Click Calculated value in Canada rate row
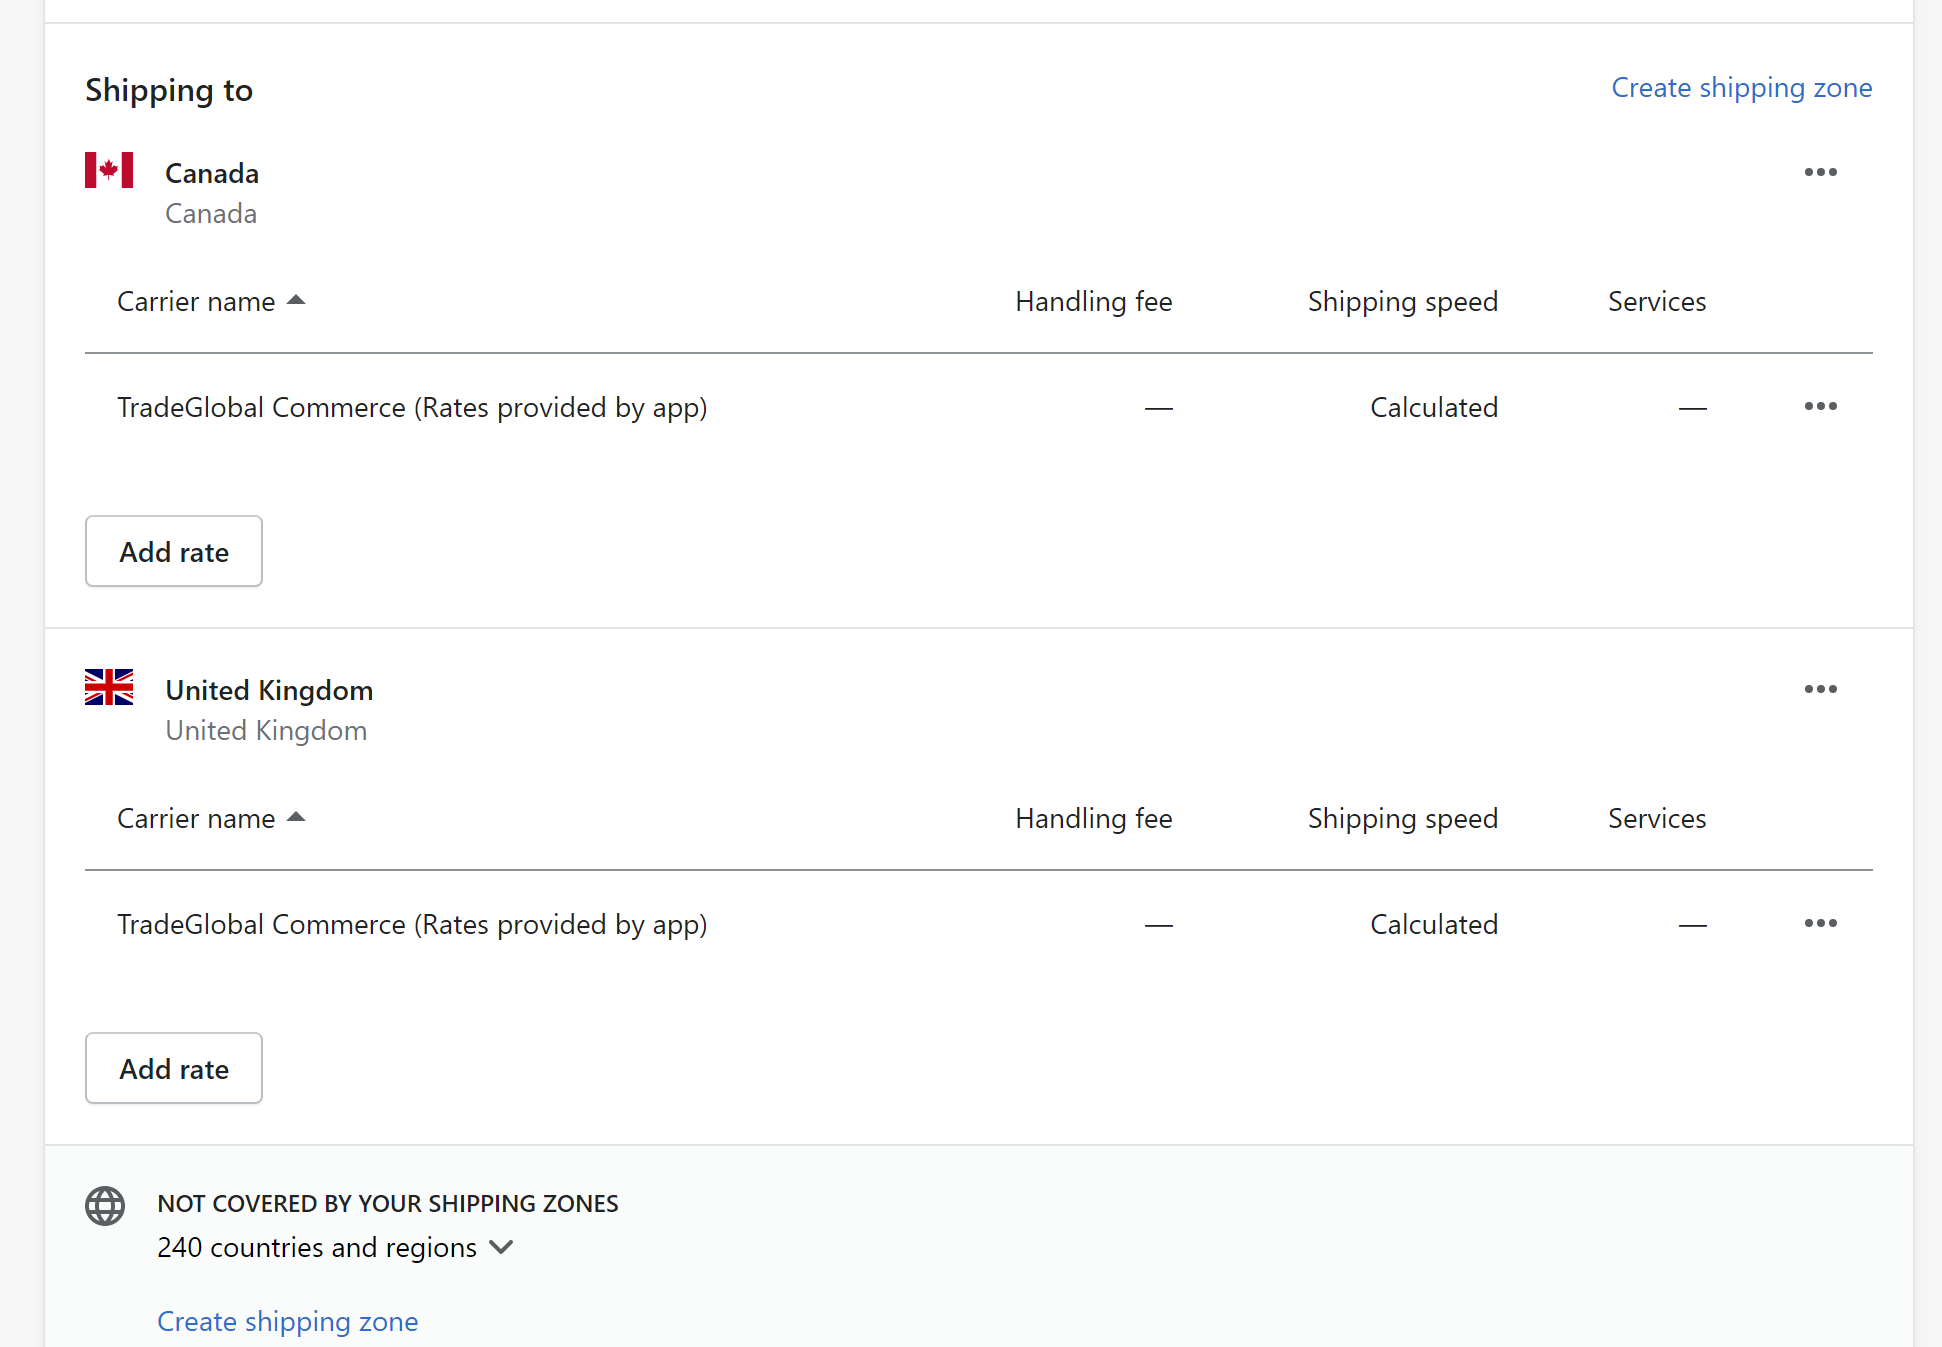The width and height of the screenshot is (1942, 1347). (x=1434, y=407)
